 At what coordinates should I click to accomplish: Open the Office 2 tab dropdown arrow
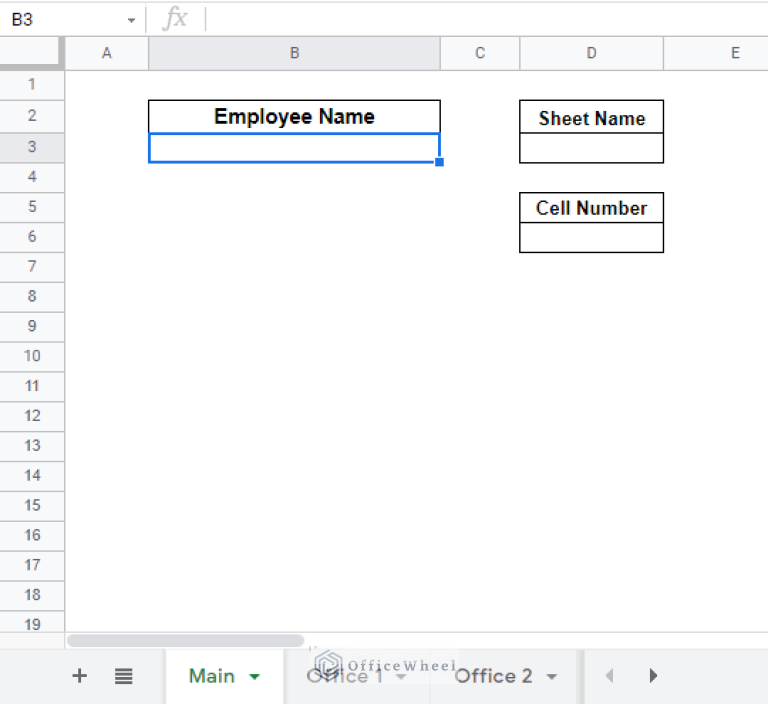coord(551,677)
